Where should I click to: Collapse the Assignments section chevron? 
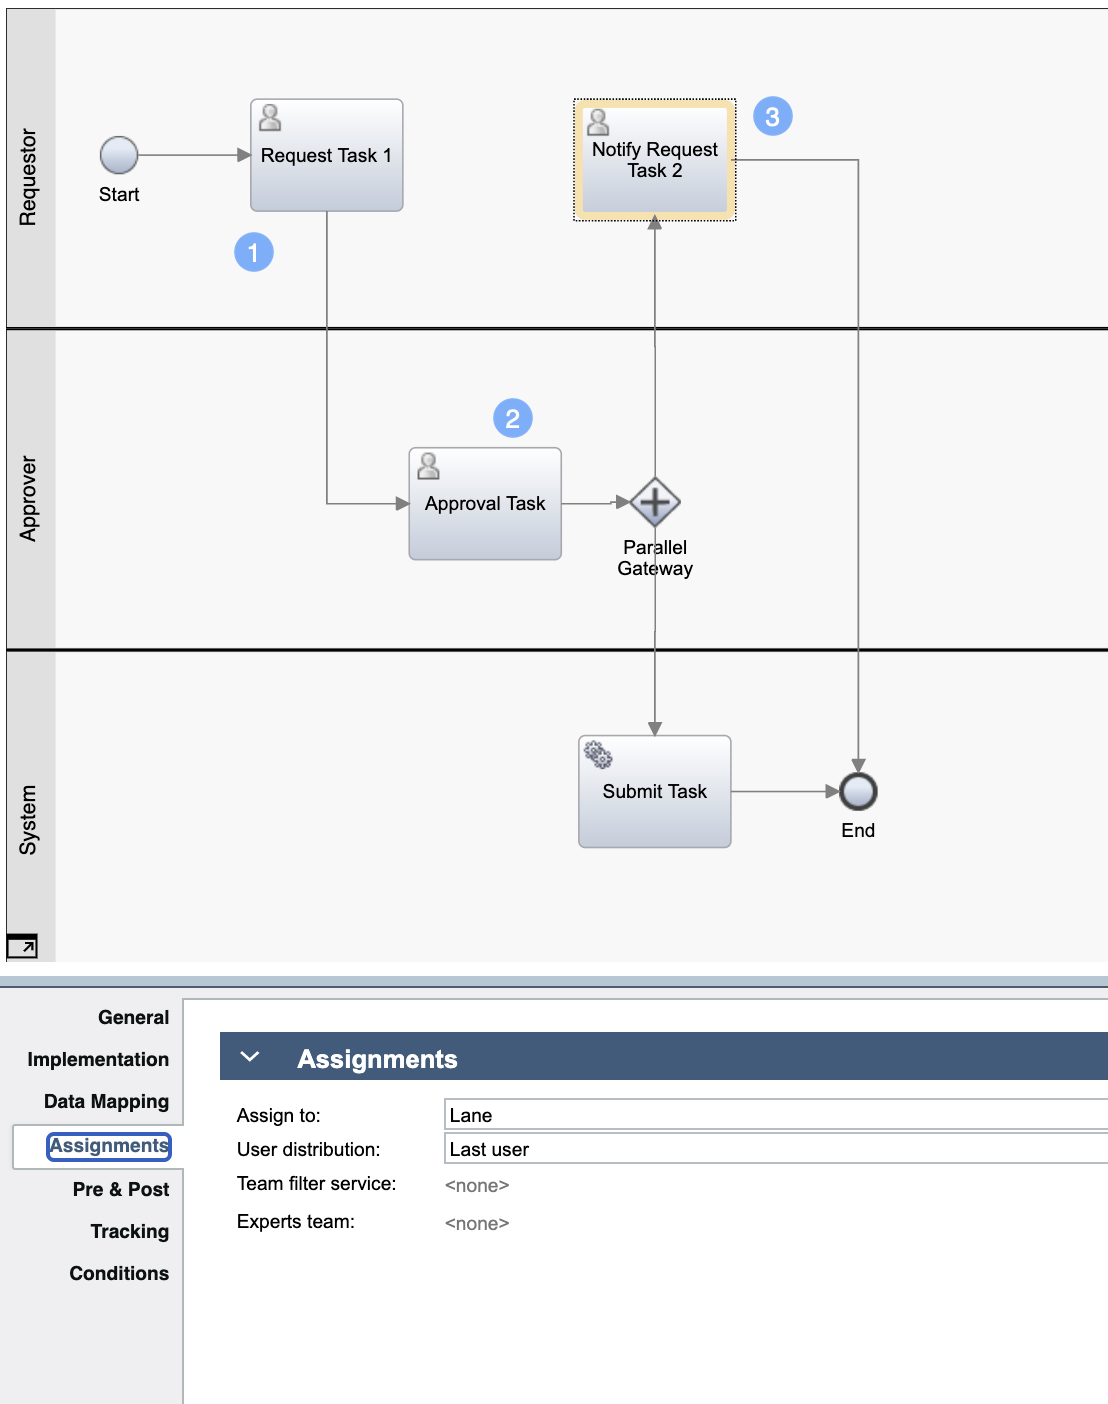click(x=249, y=1057)
